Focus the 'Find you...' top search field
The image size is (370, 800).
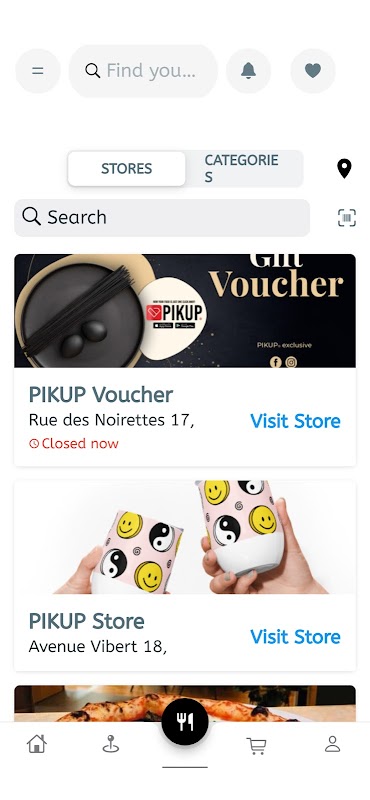pos(143,71)
